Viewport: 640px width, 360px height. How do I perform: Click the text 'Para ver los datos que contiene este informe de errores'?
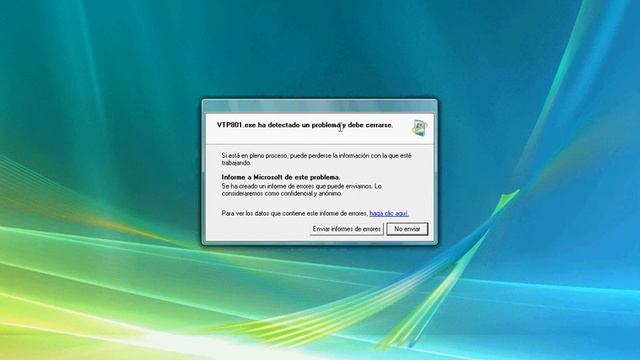295,213
